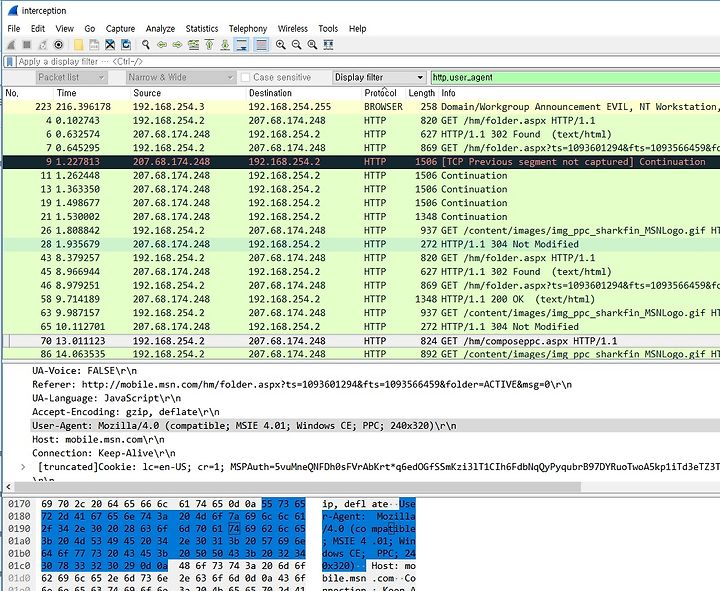The height and width of the screenshot is (591, 720).
Task: Open the Narrow & Wide dropdown
Action: (181, 77)
